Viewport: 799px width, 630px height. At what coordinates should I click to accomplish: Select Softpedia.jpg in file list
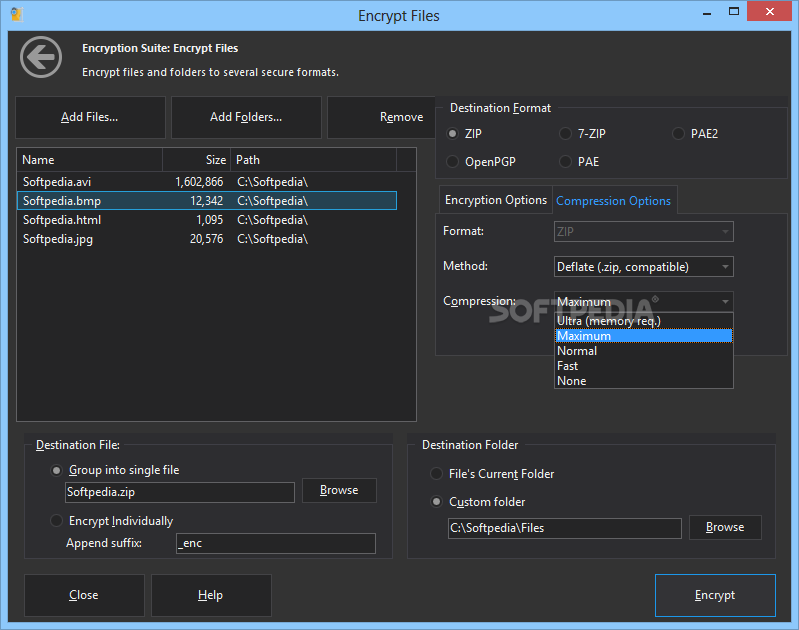click(x=207, y=239)
